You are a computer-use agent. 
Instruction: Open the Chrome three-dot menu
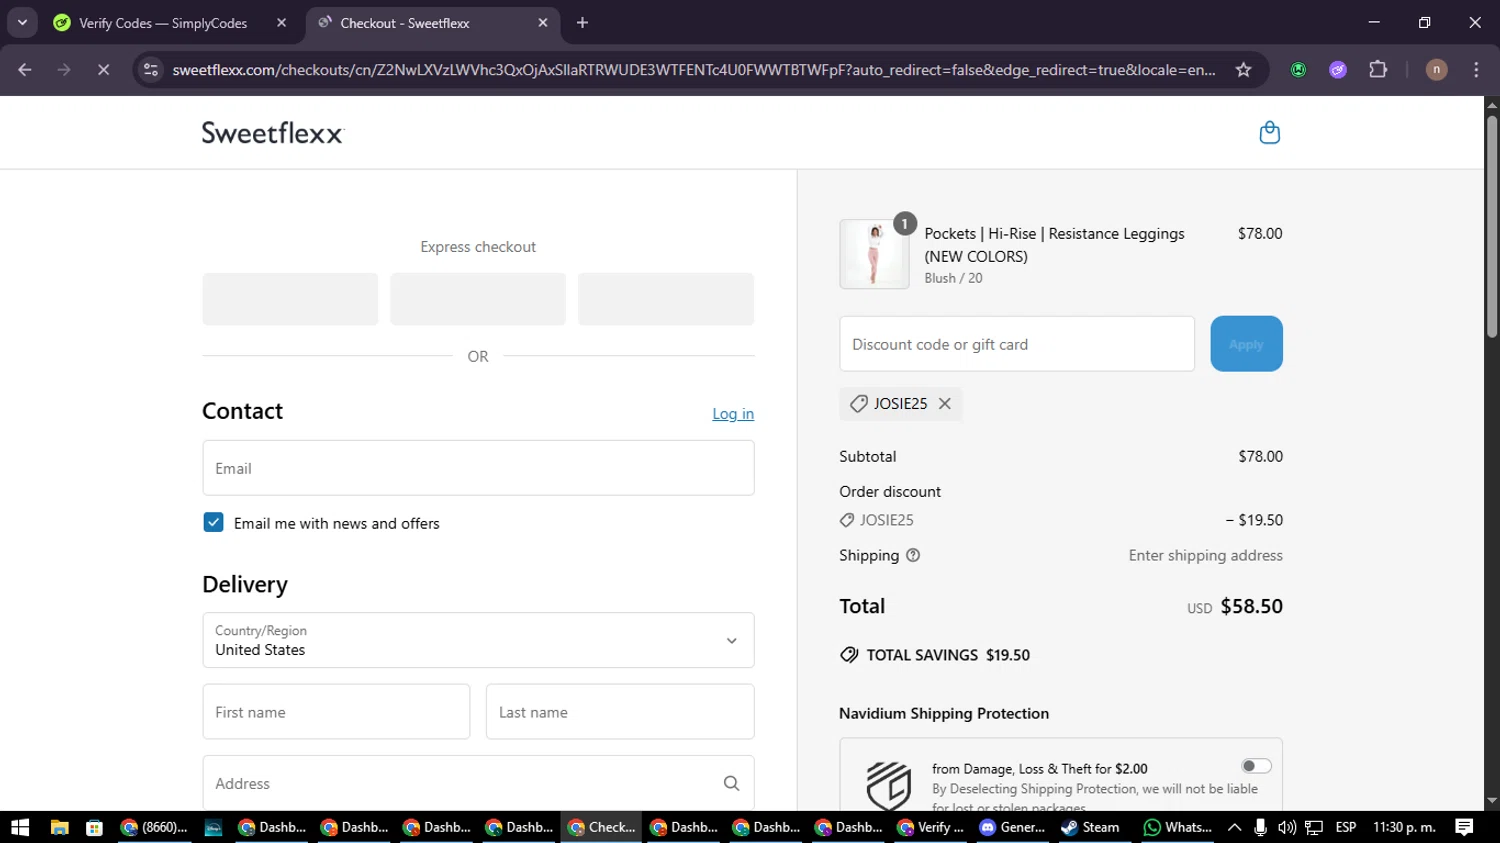pos(1476,70)
